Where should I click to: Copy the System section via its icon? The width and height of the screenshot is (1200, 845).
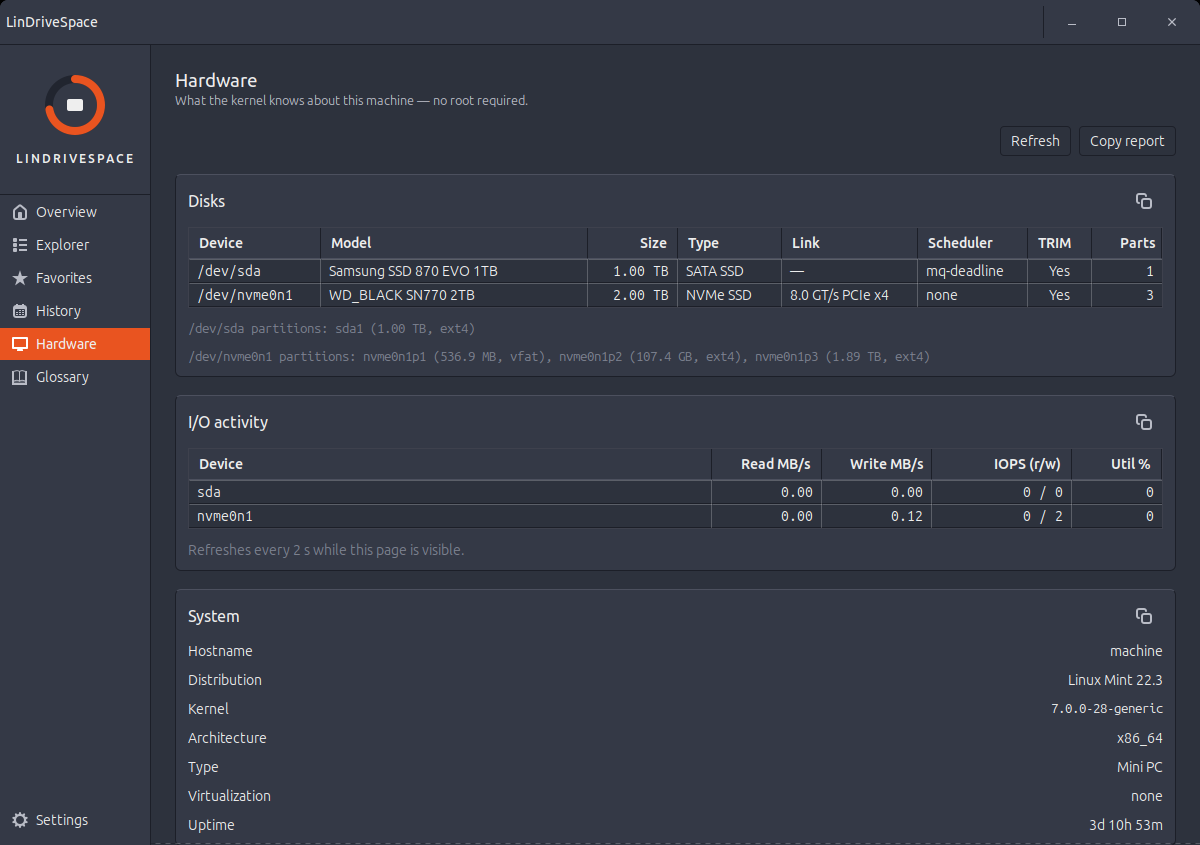tap(1144, 616)
